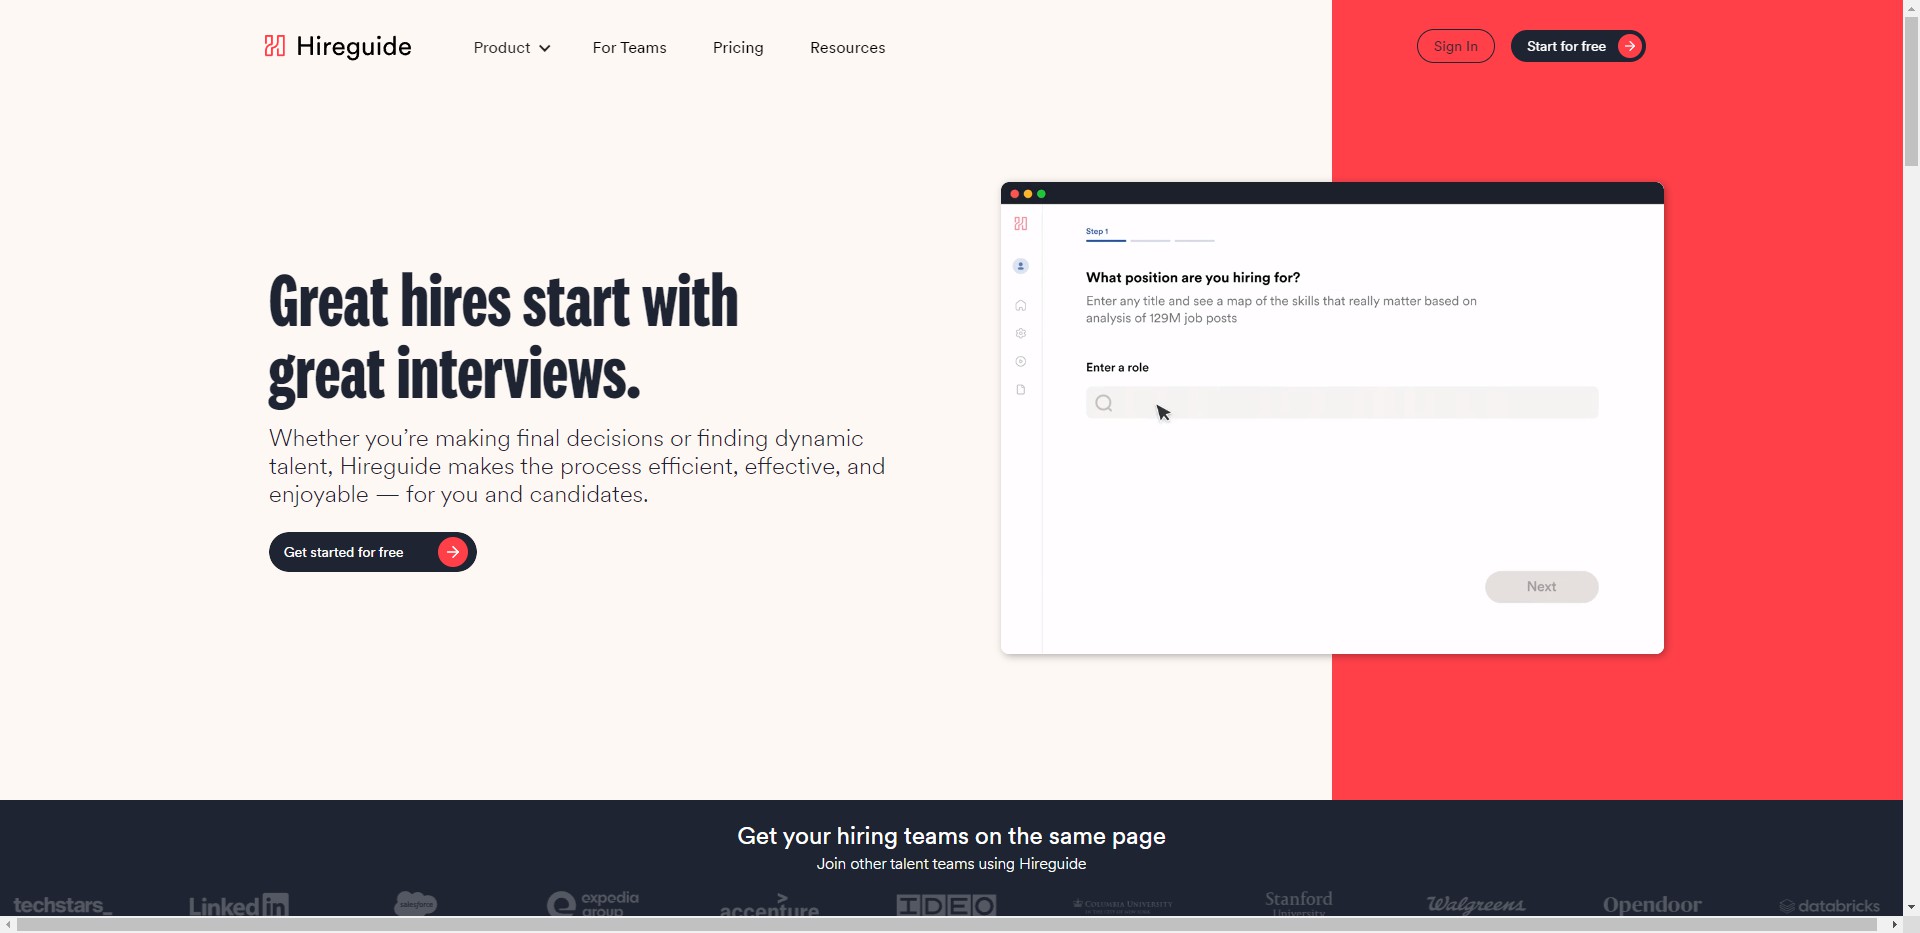Screen dimensions: 1920x933
Task: Select Pricing from the navigation
Action: [x=738, y=47]
